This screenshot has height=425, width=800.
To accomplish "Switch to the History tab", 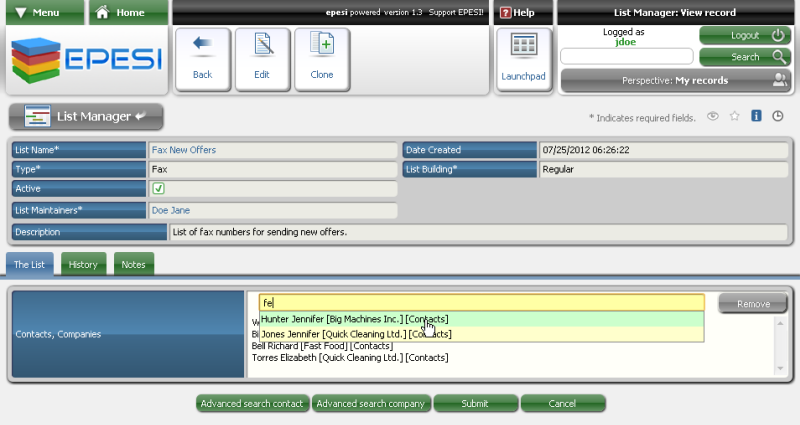I will pos(83,265).
